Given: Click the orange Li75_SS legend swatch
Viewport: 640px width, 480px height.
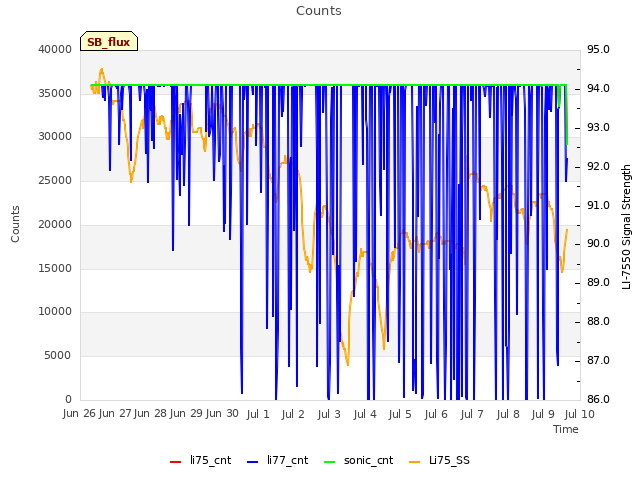Looking at the screenshot, I should [x=414, y=462].
